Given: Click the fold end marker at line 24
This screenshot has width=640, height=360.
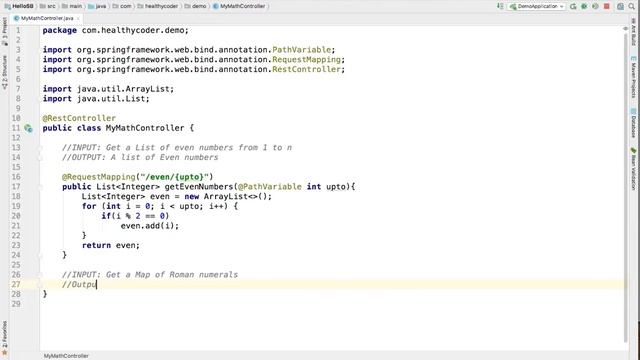Looking at the screenshot, I should click(40, 255).
